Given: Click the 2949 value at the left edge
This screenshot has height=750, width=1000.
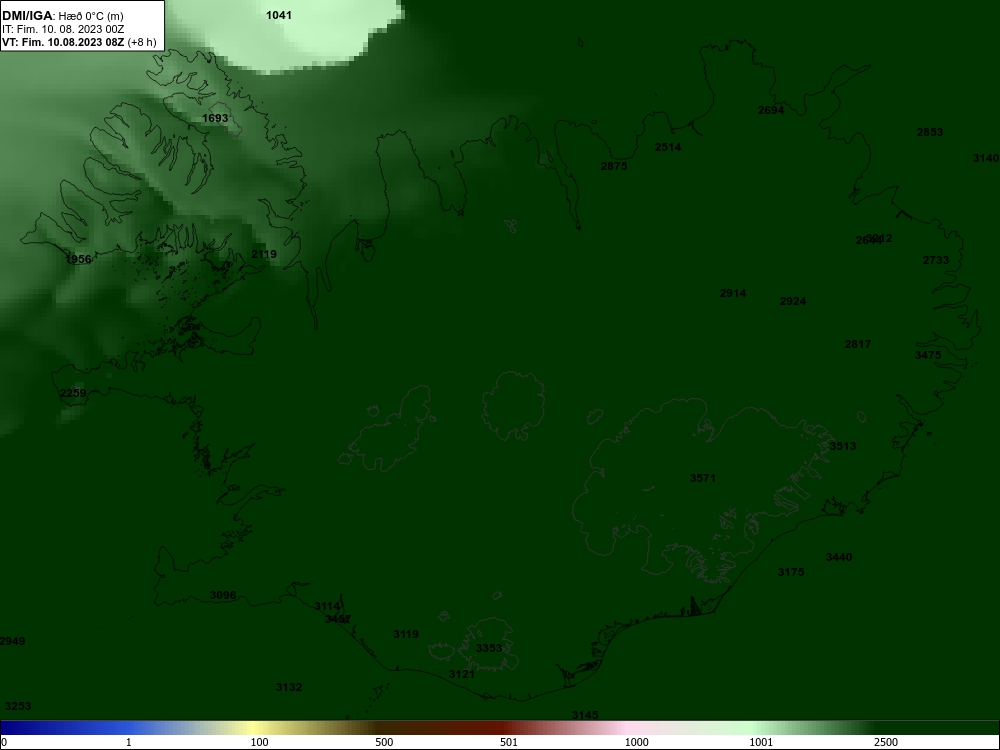Looking at the screenshot, I should pos(12,641).
